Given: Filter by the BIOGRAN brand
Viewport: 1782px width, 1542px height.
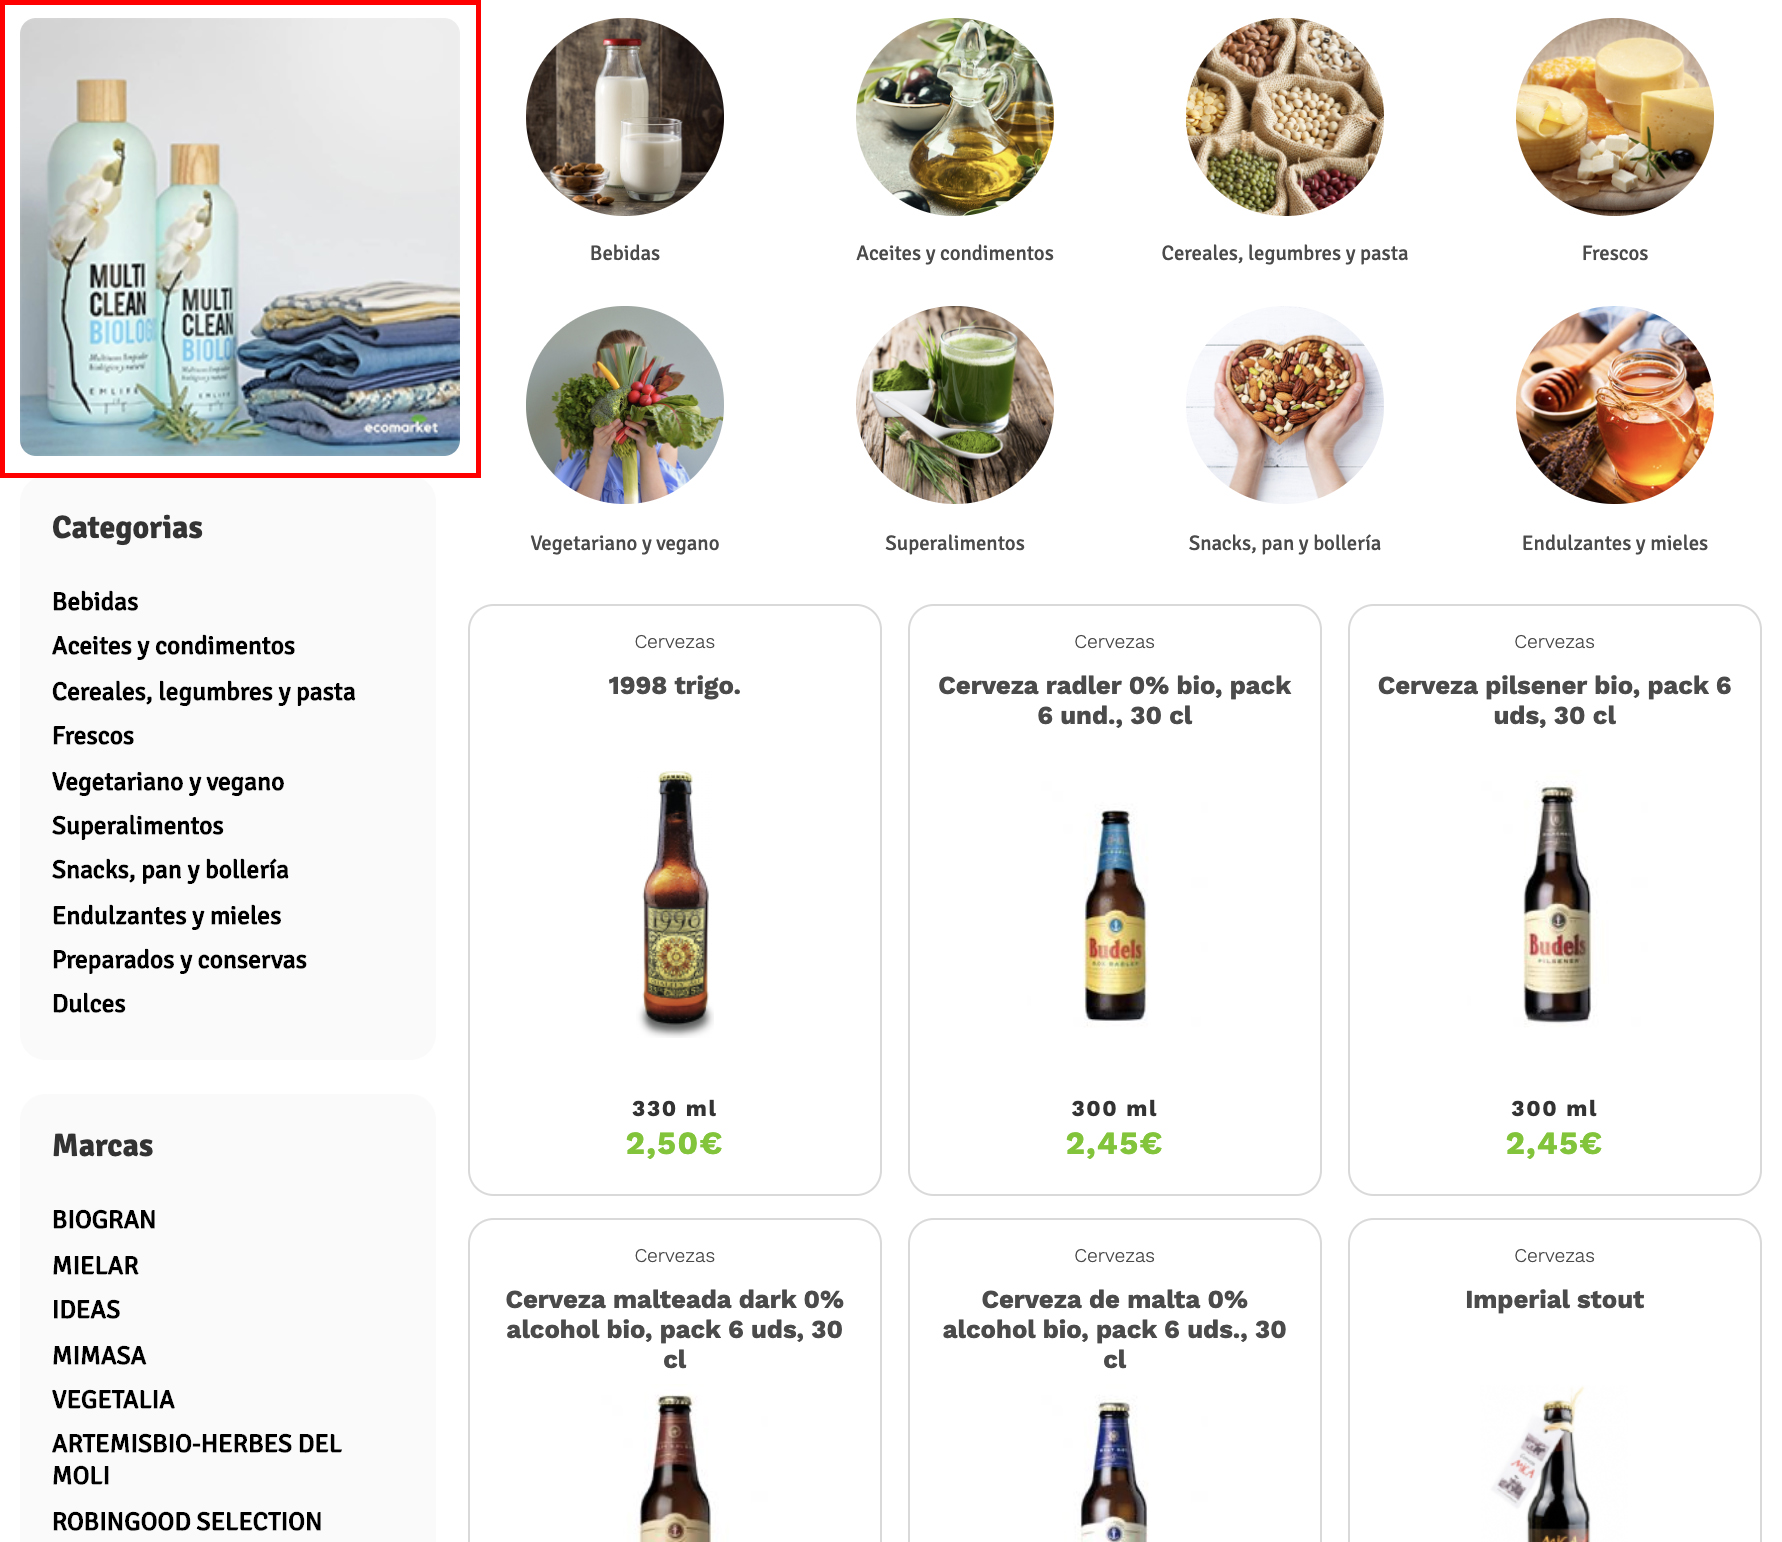Looking at the screenshot, I should [x=104, y=1220].
